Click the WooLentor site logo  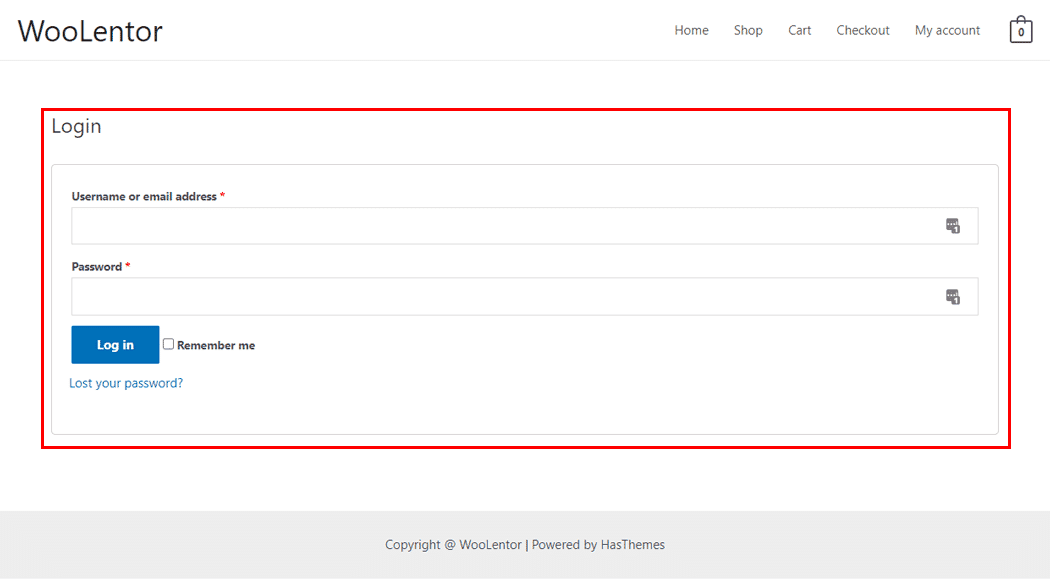point(90,31)
